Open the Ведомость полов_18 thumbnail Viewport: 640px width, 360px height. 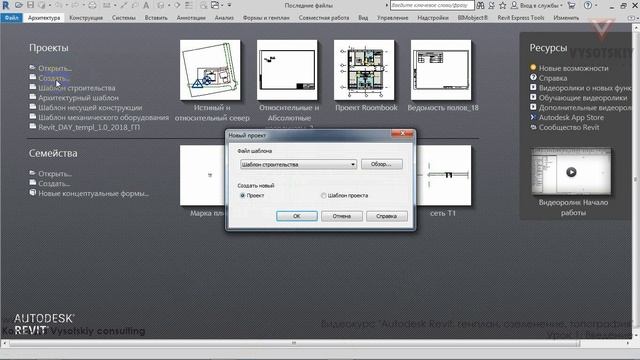pyautogui.click(x=441, y=70)
